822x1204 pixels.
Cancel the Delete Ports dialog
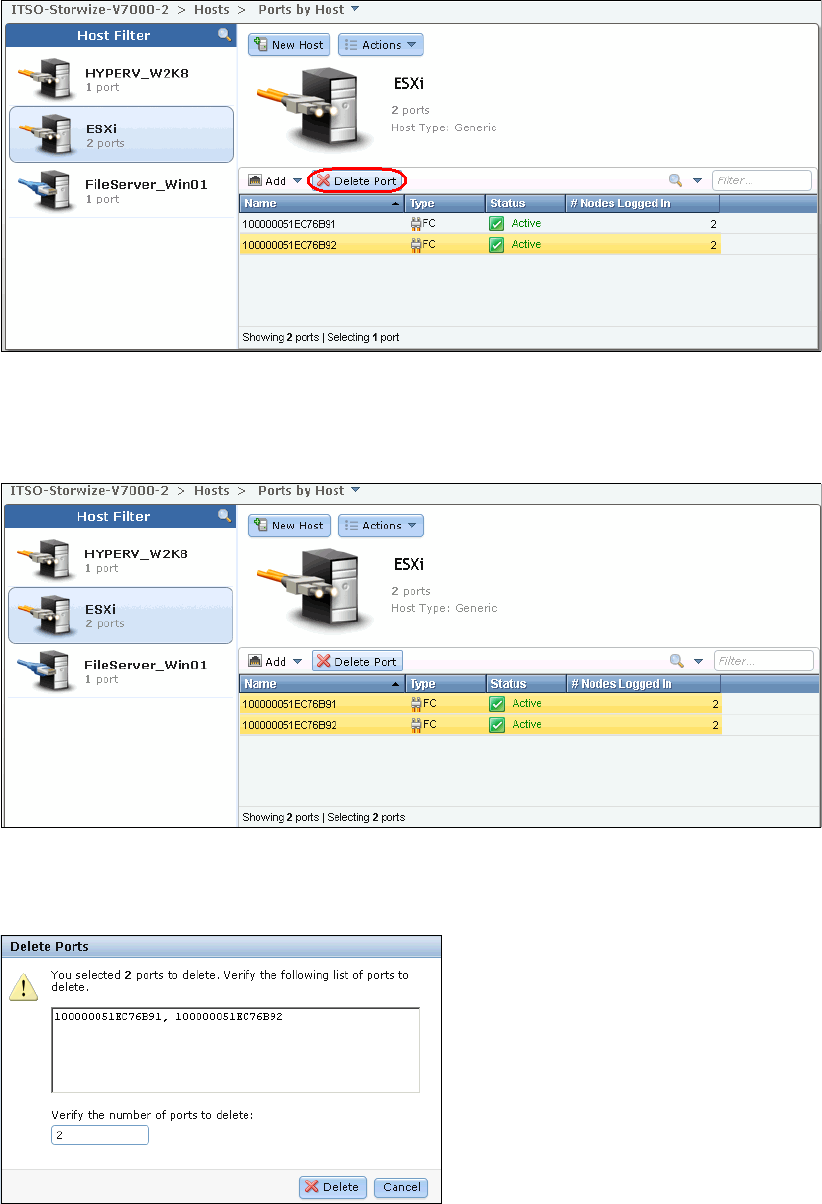pos(401,1187)
